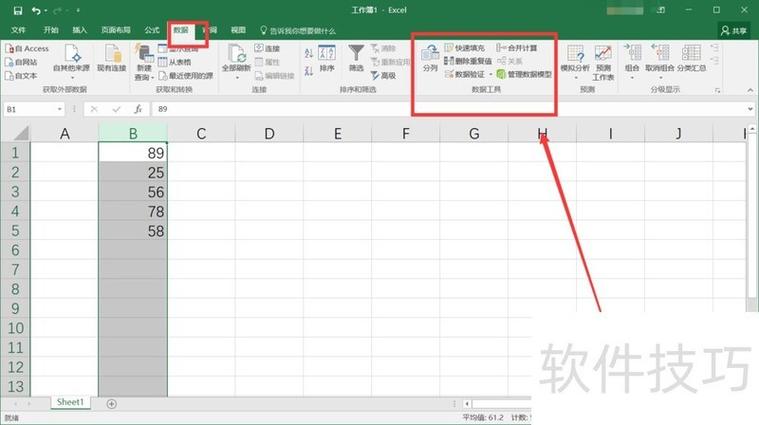This screenshot has width=759, height=425.
Task: Sort ascending with the A-to-Z icon
Action: 309,52
